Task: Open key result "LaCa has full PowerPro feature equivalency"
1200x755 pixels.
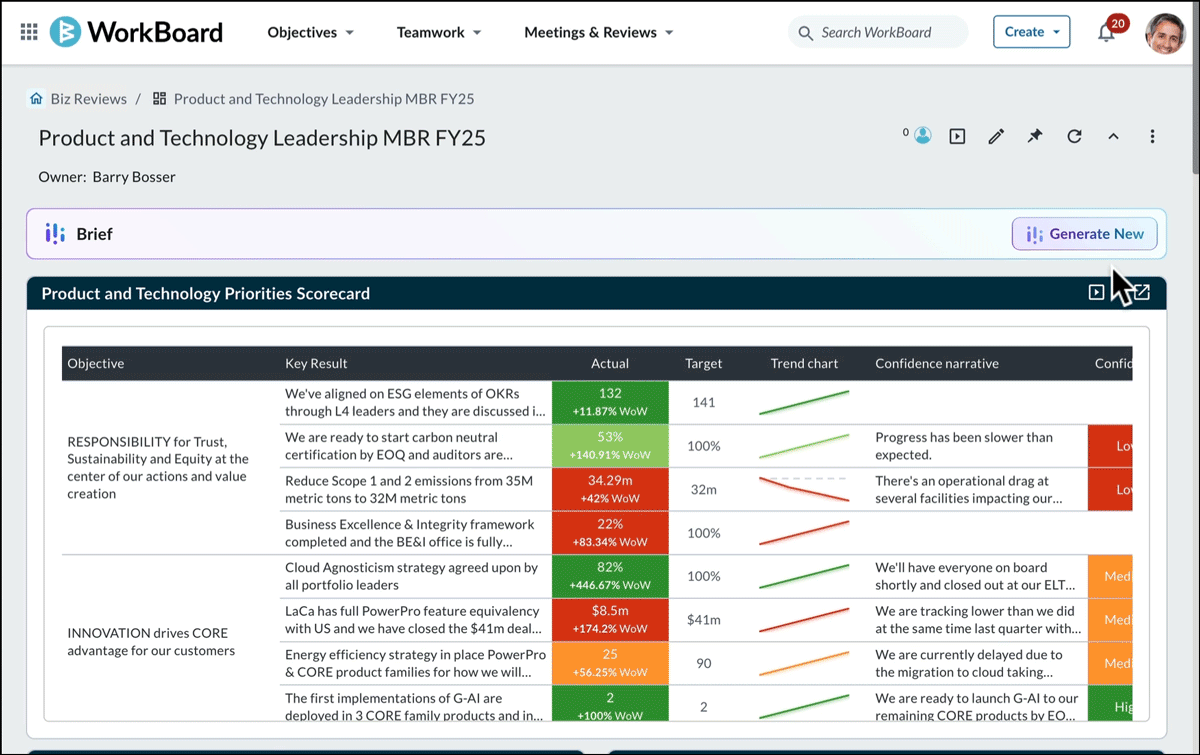Action: click(x=414, y=620)
